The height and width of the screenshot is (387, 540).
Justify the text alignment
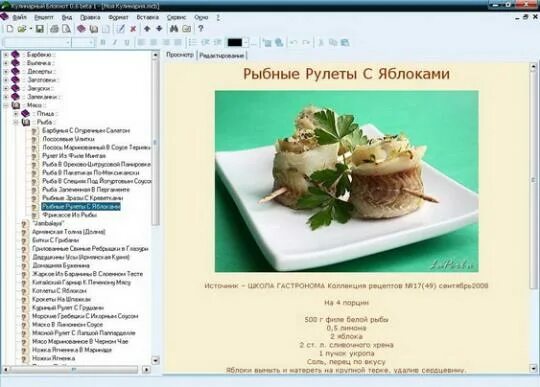pos(178,42)
